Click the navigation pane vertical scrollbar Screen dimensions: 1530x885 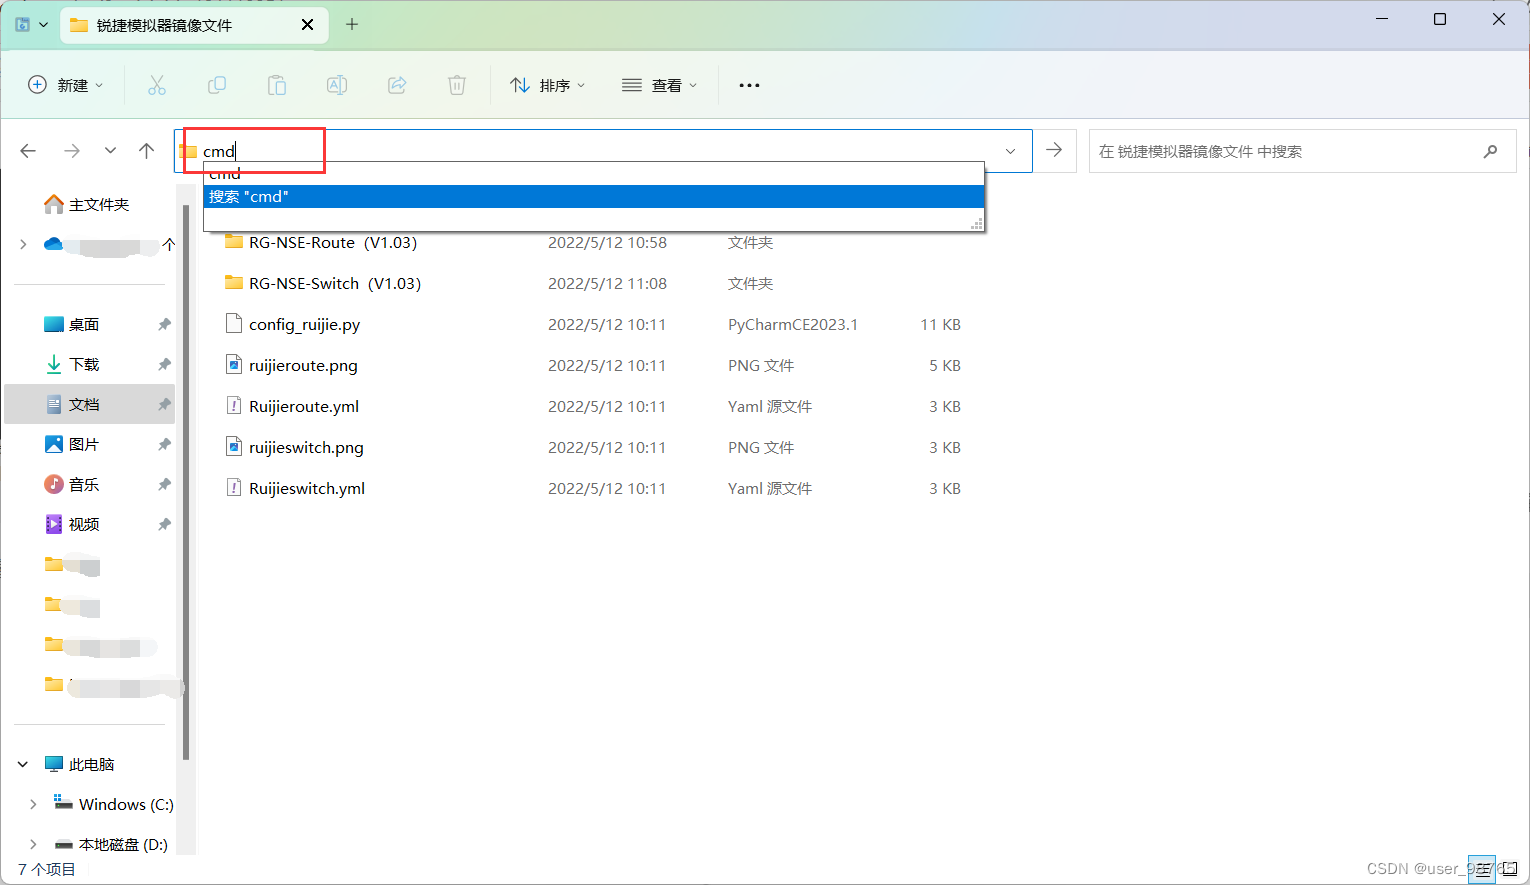point(186,483)
